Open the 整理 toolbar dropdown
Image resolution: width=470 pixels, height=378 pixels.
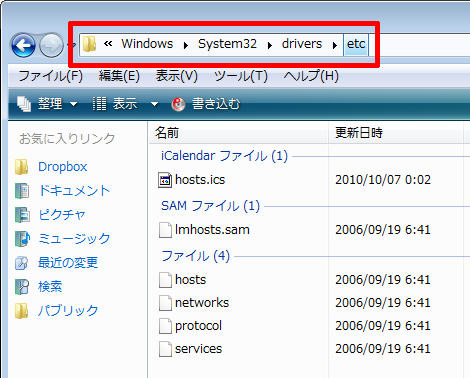click(x=47, y=104)
